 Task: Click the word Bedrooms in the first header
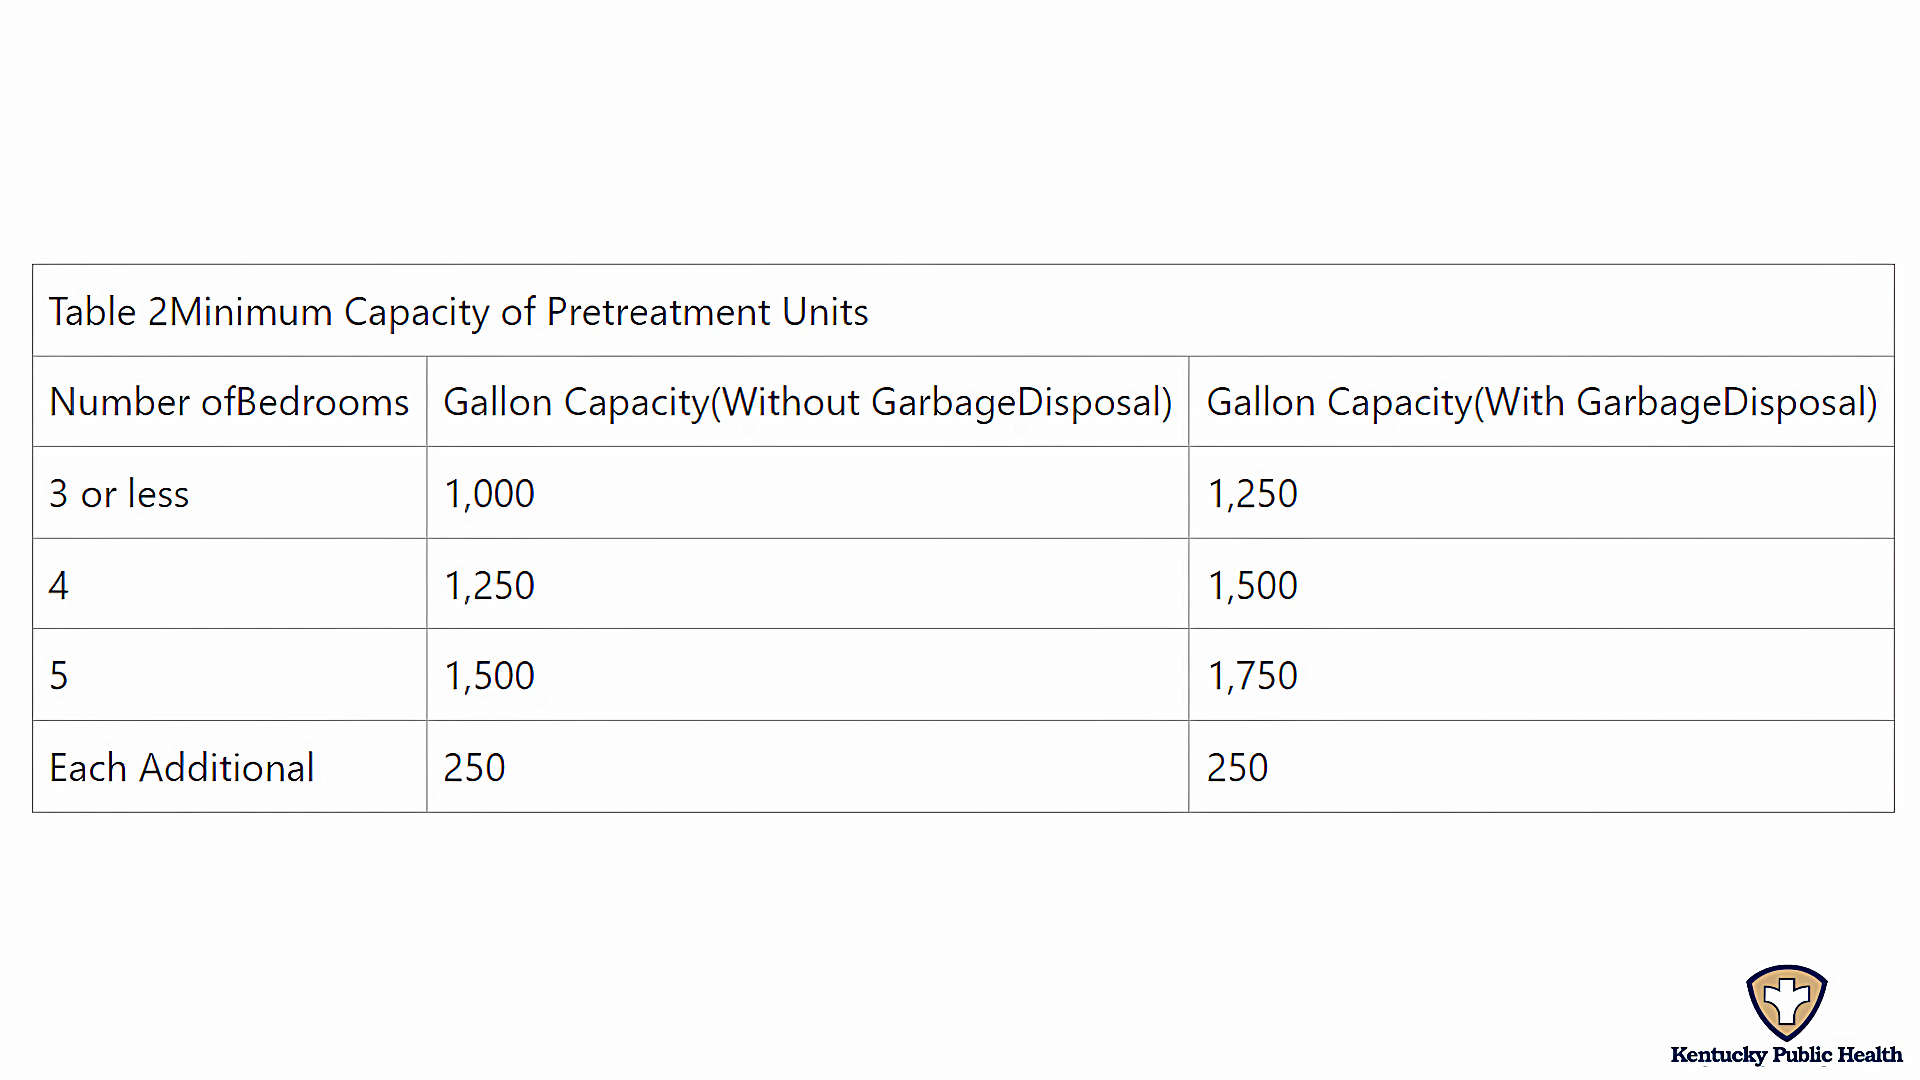coord(322,402)
